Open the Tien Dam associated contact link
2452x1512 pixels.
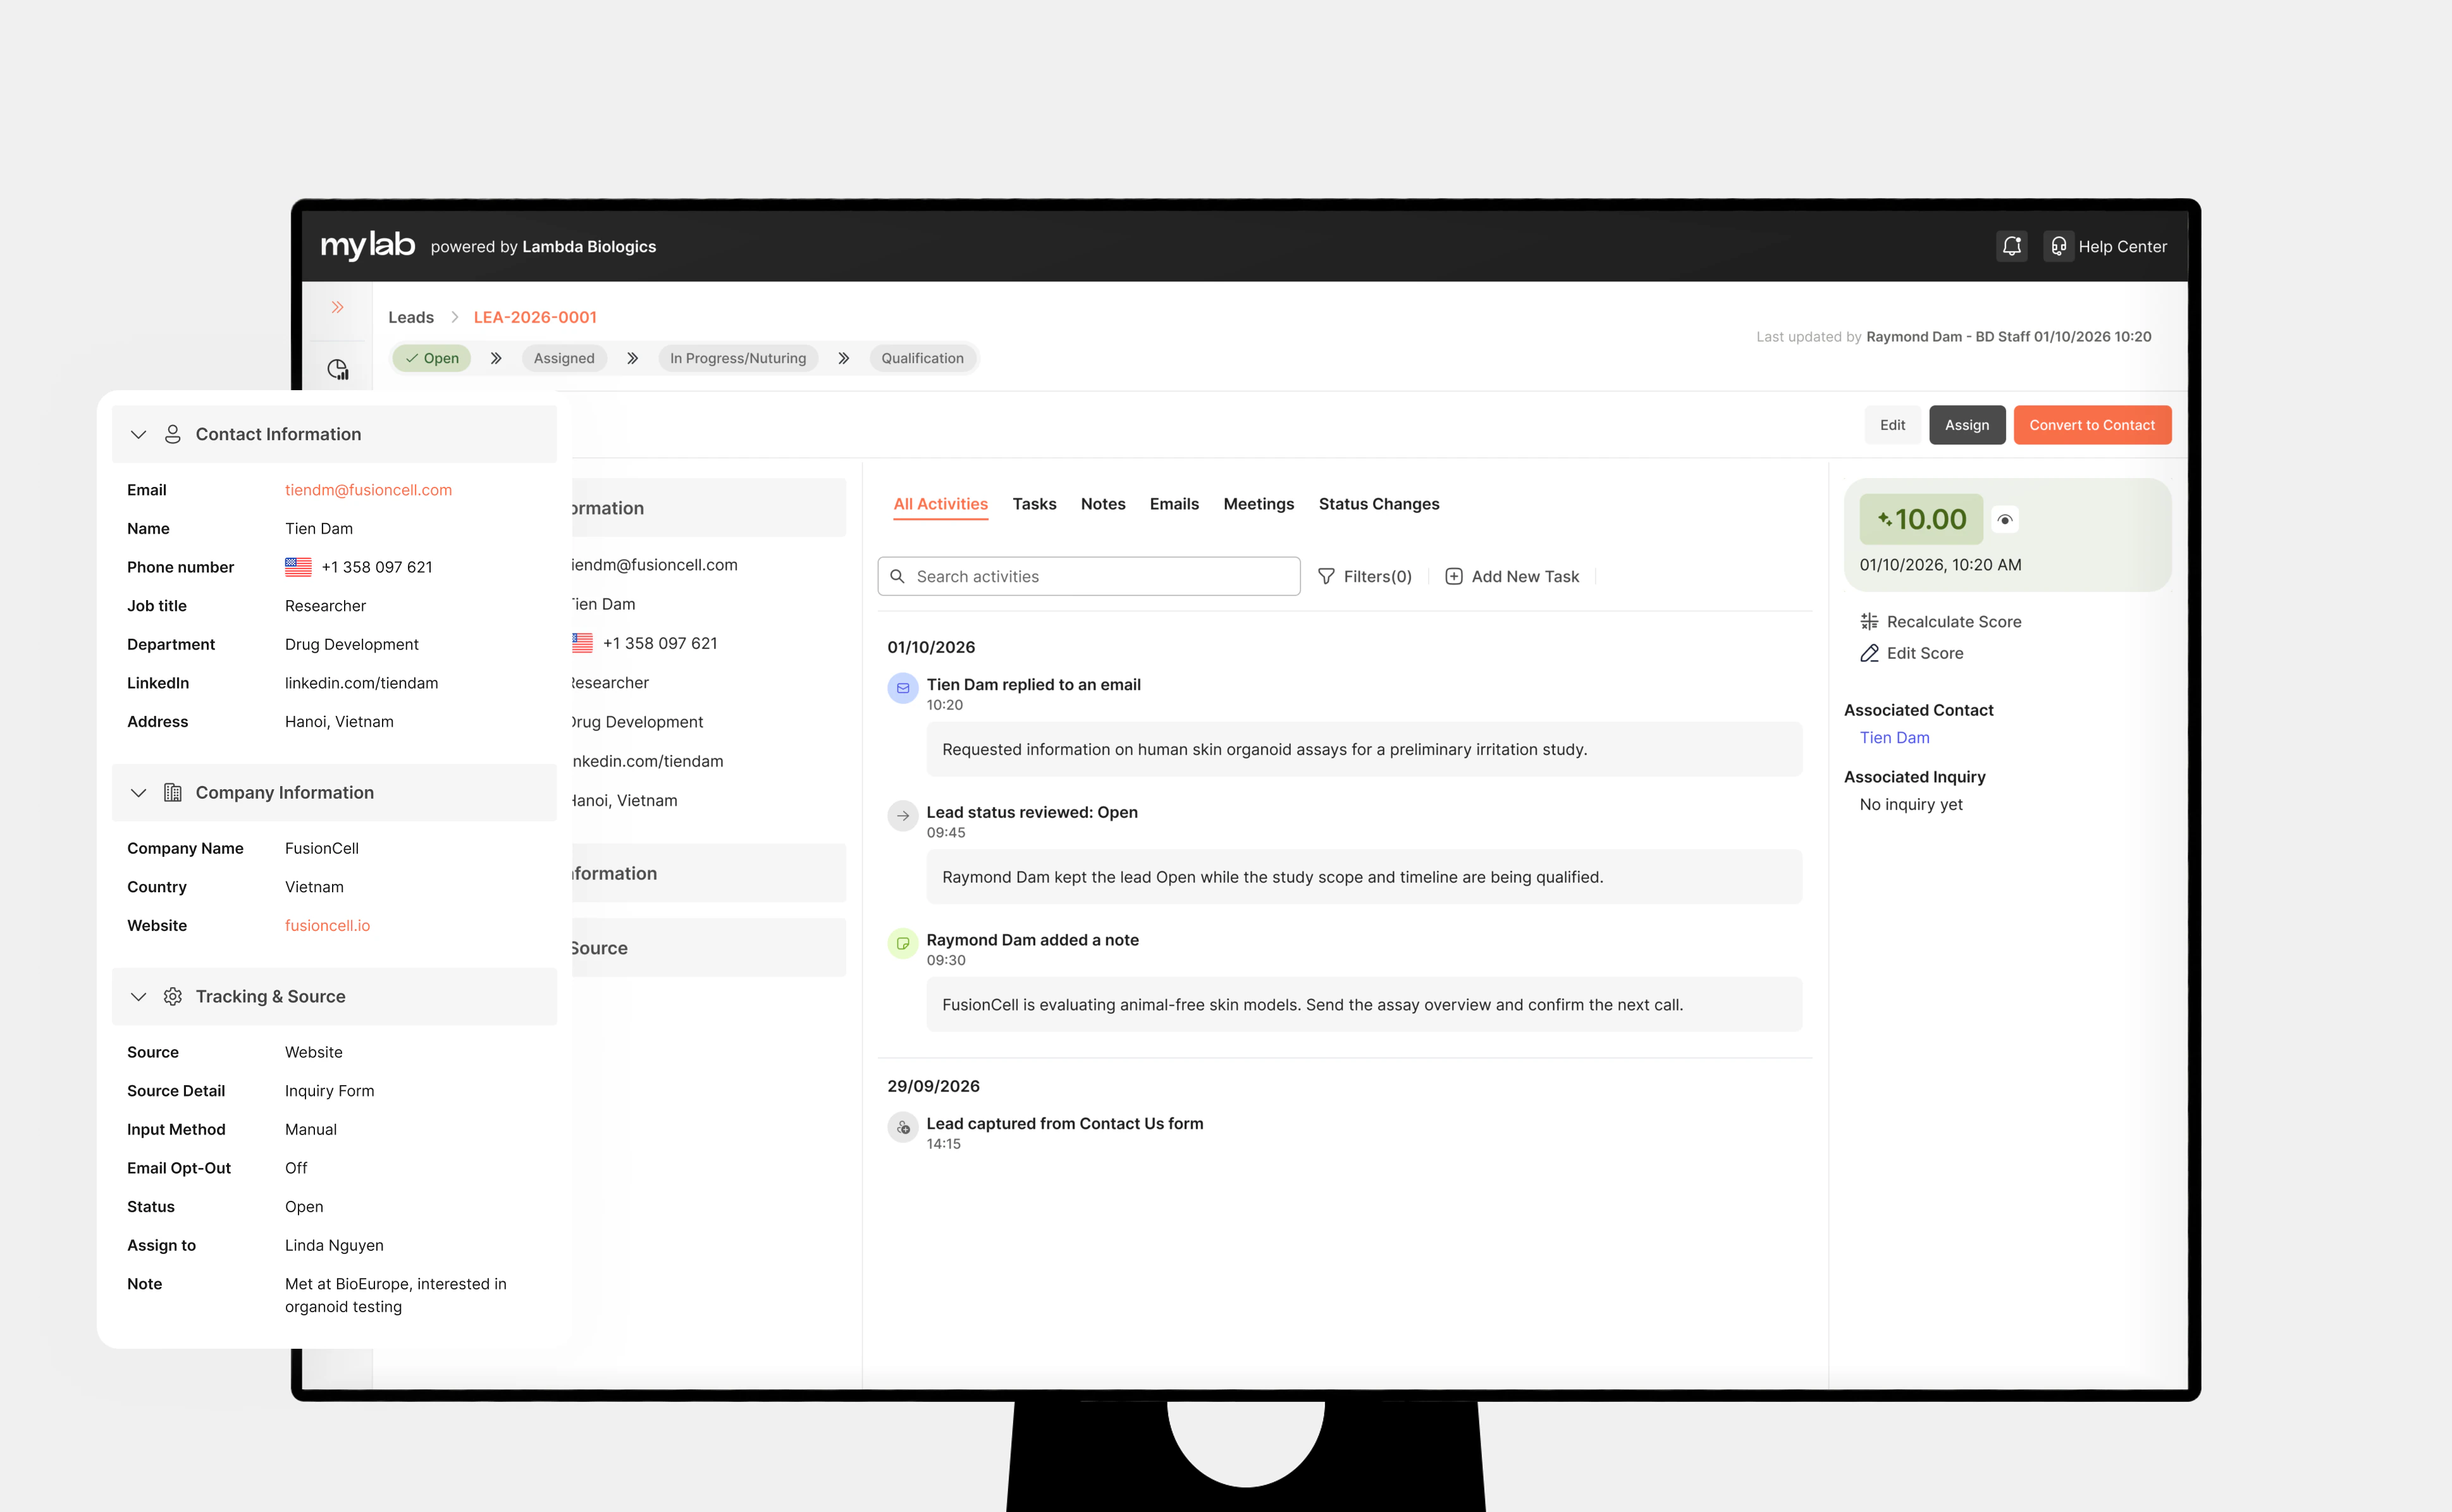[1894, 737]
